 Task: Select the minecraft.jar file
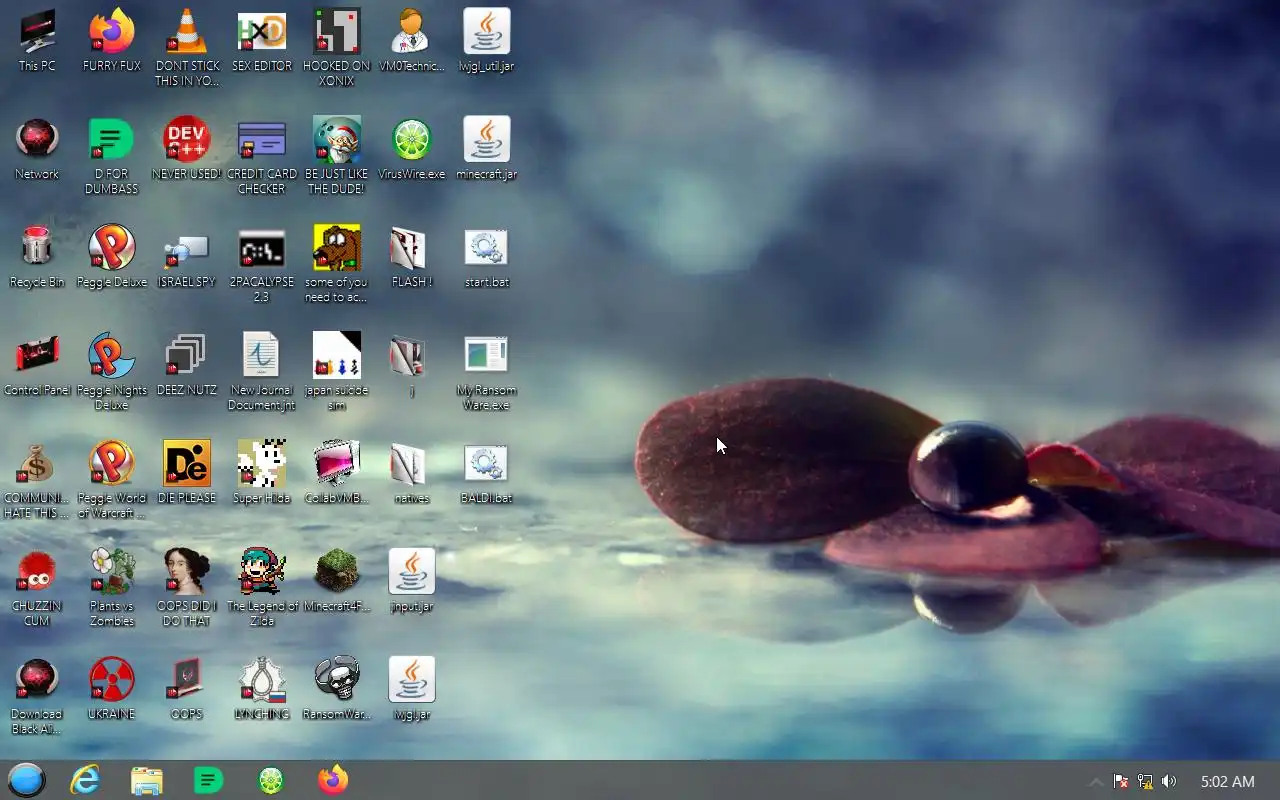click(486, 149)
